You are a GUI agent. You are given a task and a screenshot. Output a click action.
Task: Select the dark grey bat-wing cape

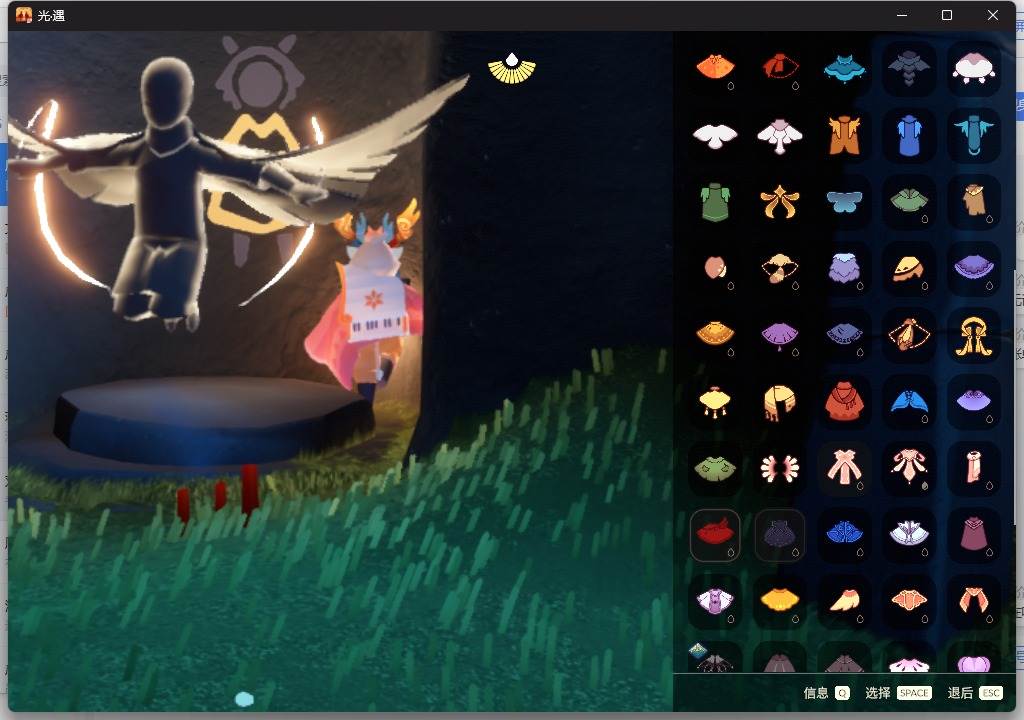(x=909, y=68)
